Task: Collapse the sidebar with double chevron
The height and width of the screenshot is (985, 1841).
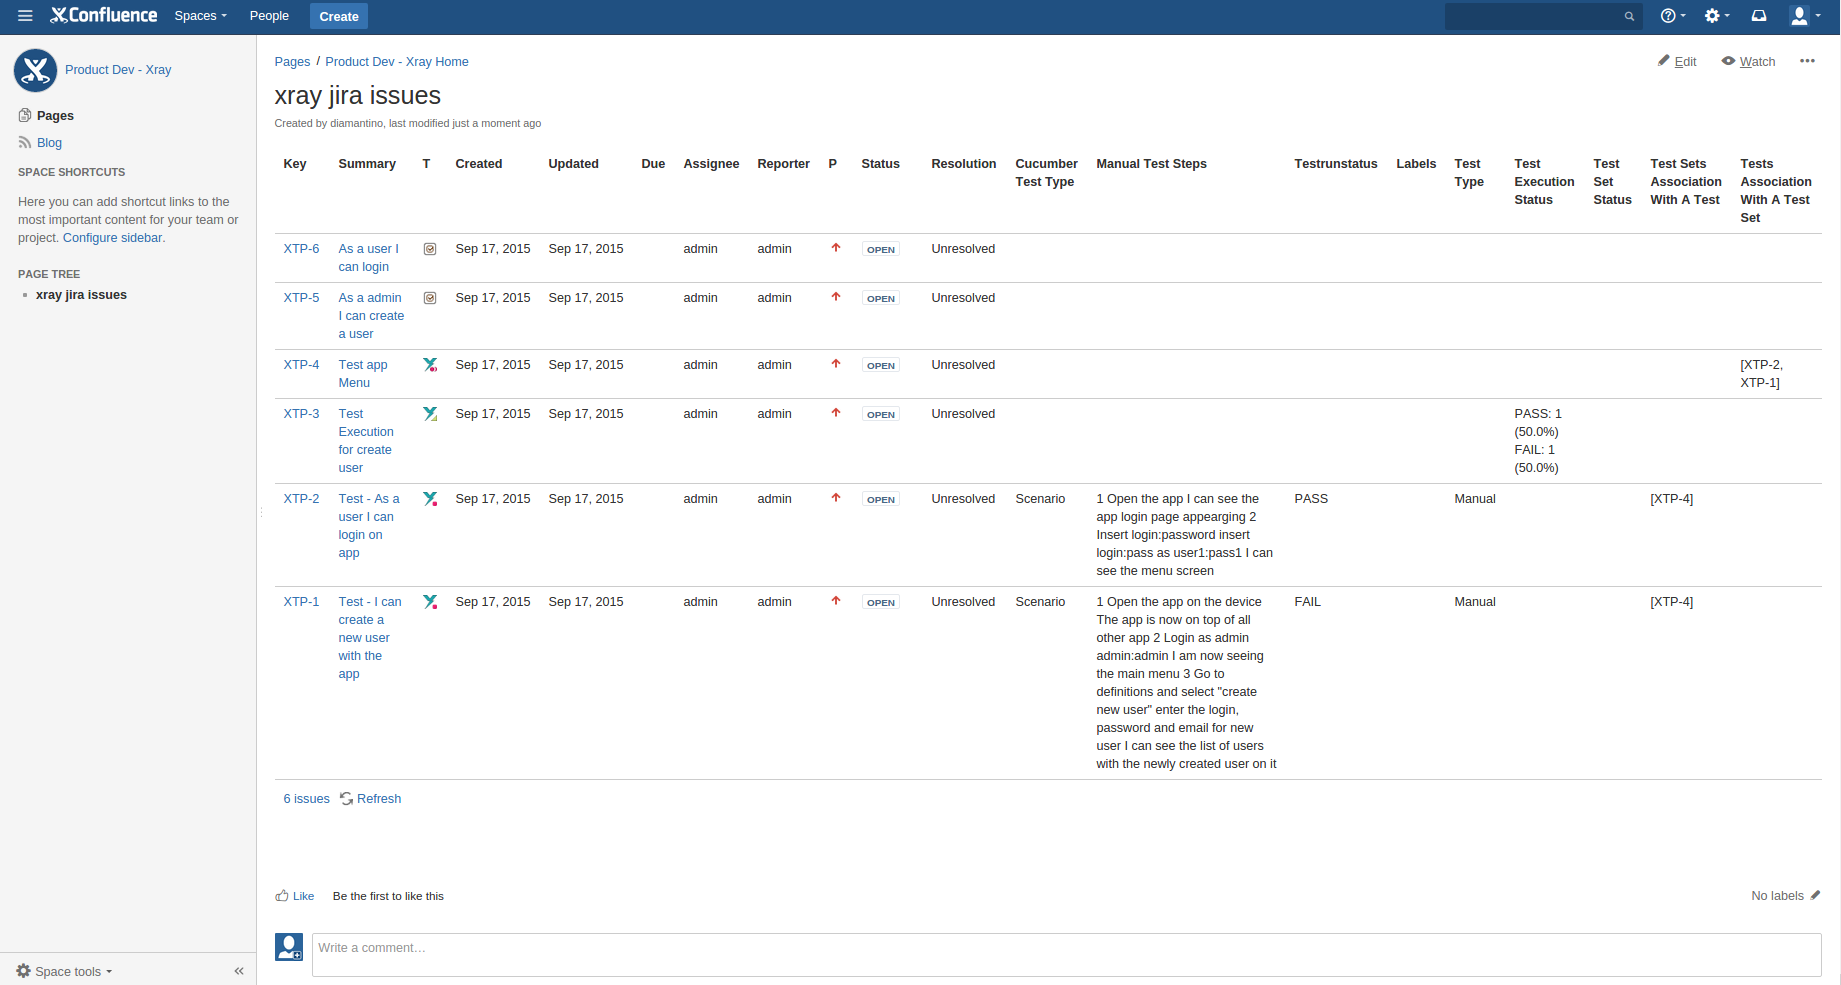Action: coord(239,971)
